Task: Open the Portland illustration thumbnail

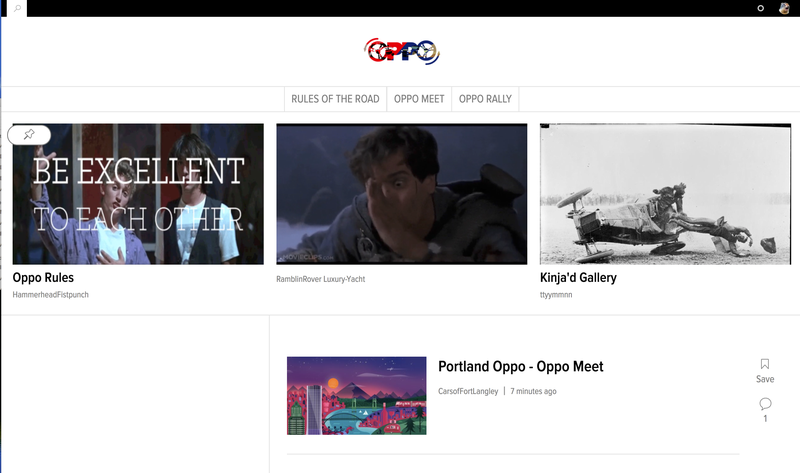Action: (357, 395)
